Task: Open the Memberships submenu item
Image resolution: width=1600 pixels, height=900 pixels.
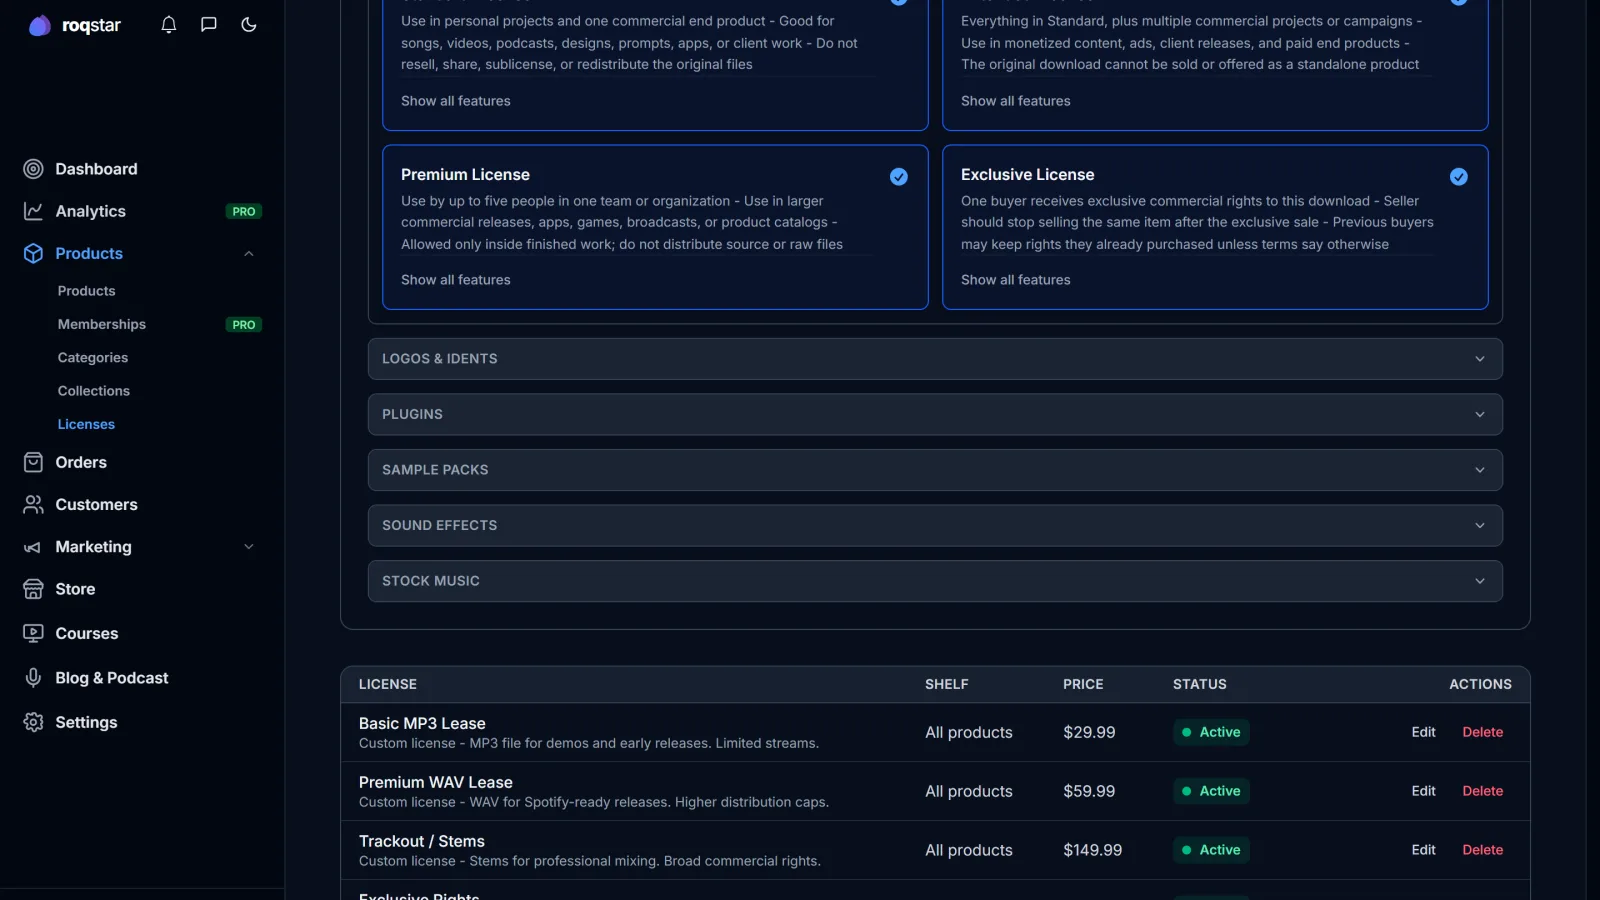Action: (102, 324)
